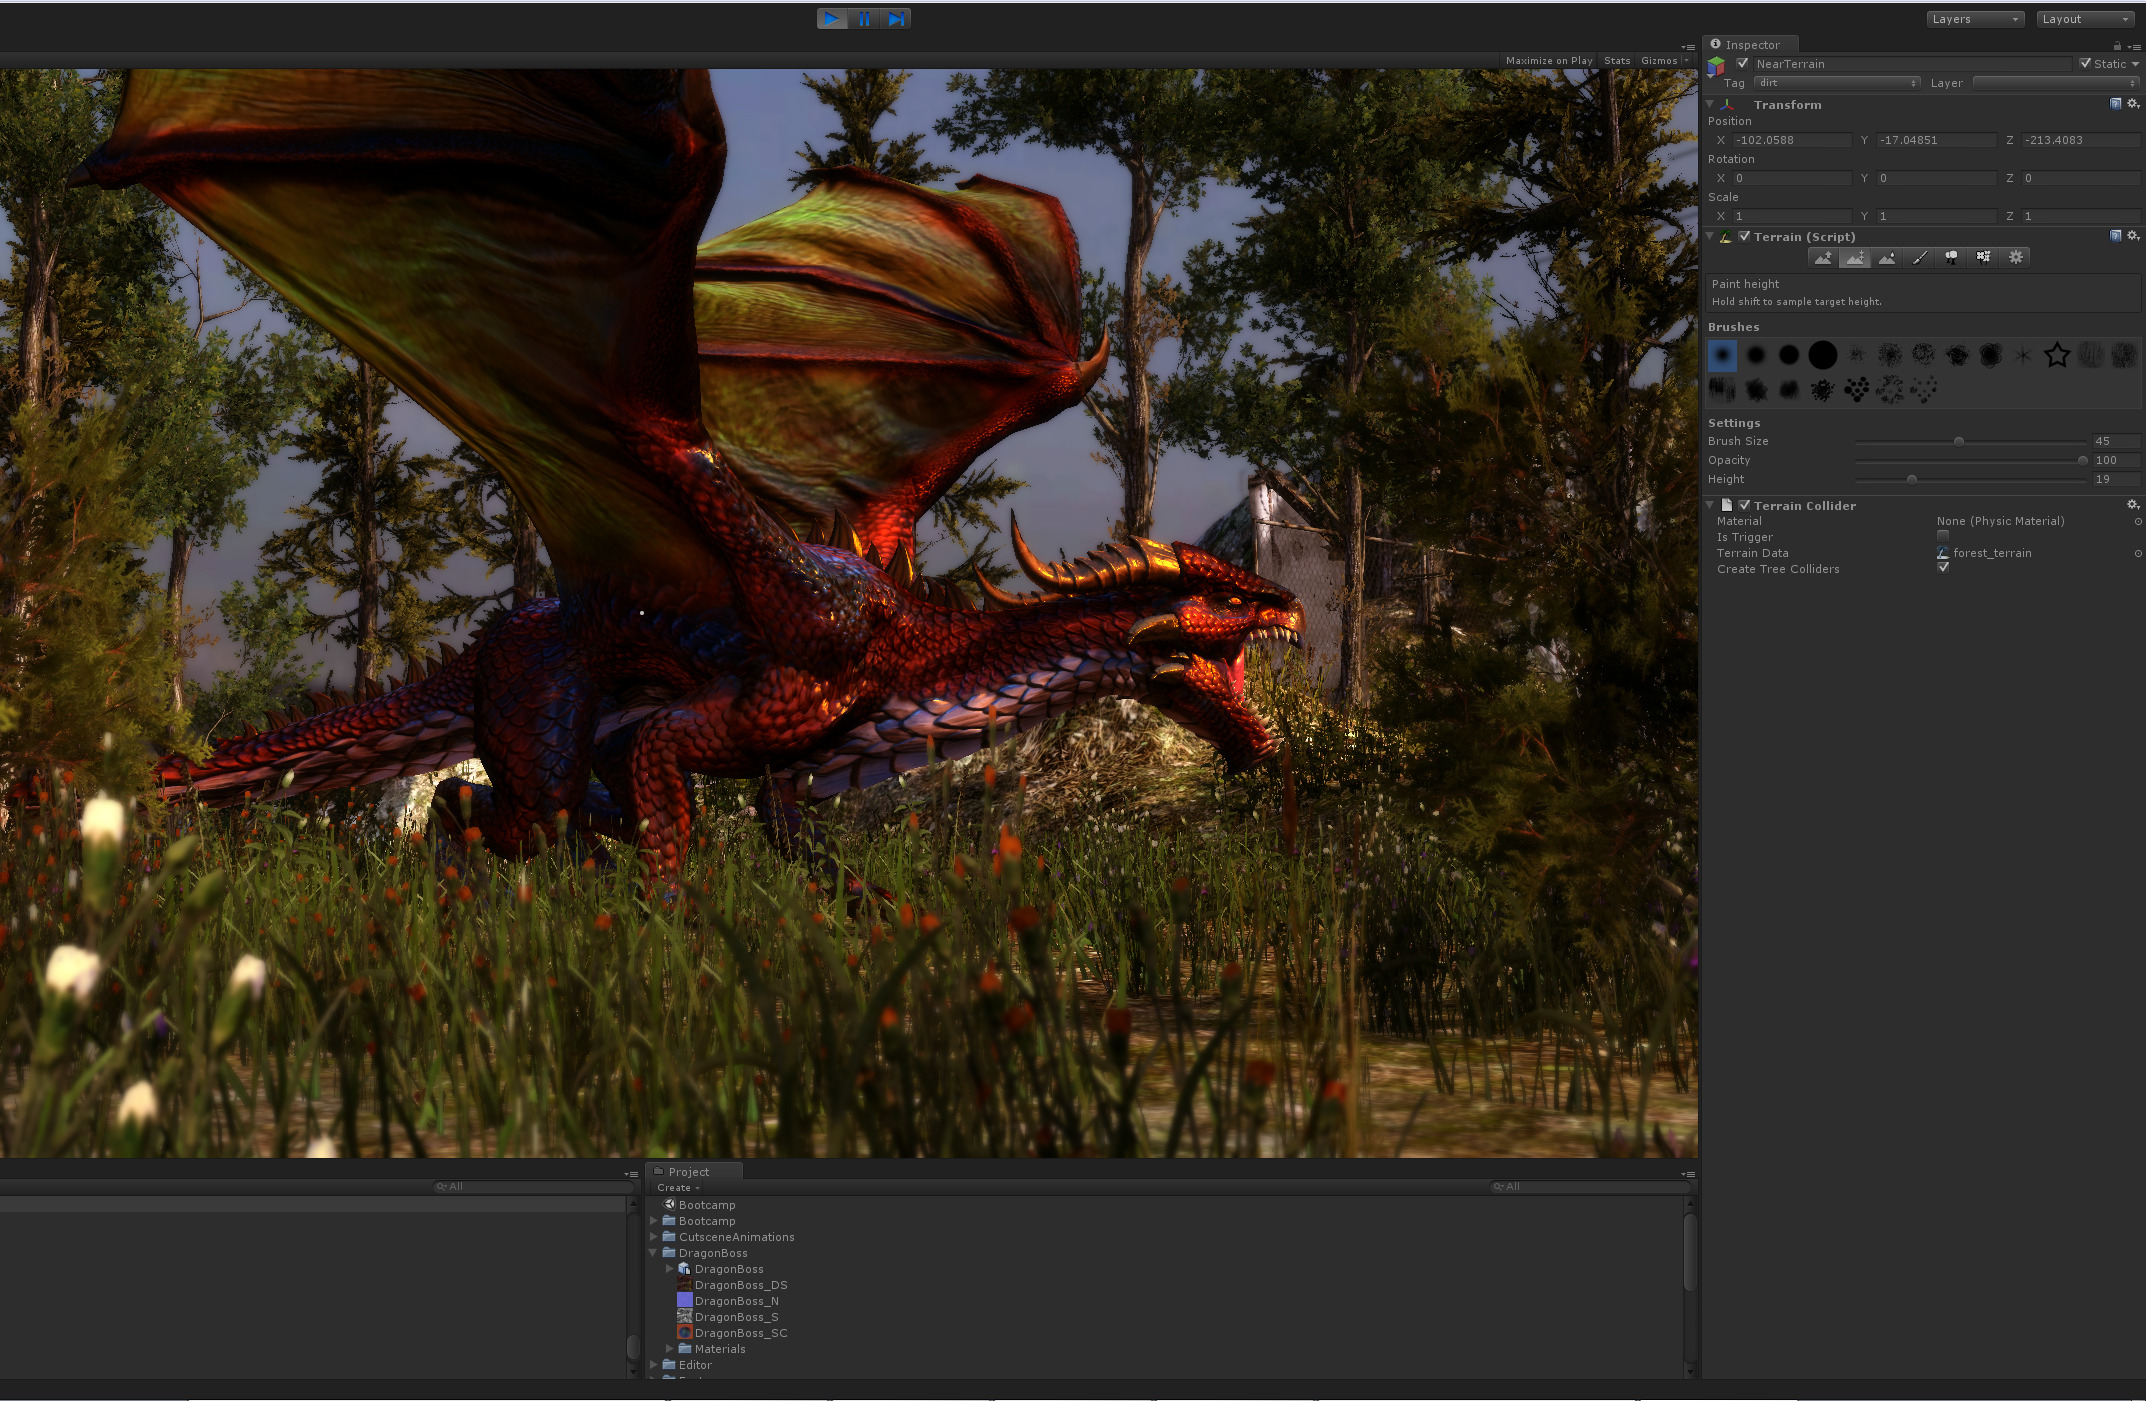The image size is (2146, 1401).
Task: Toggle Maximize on Play
Action: click(x=1549, y=61)
